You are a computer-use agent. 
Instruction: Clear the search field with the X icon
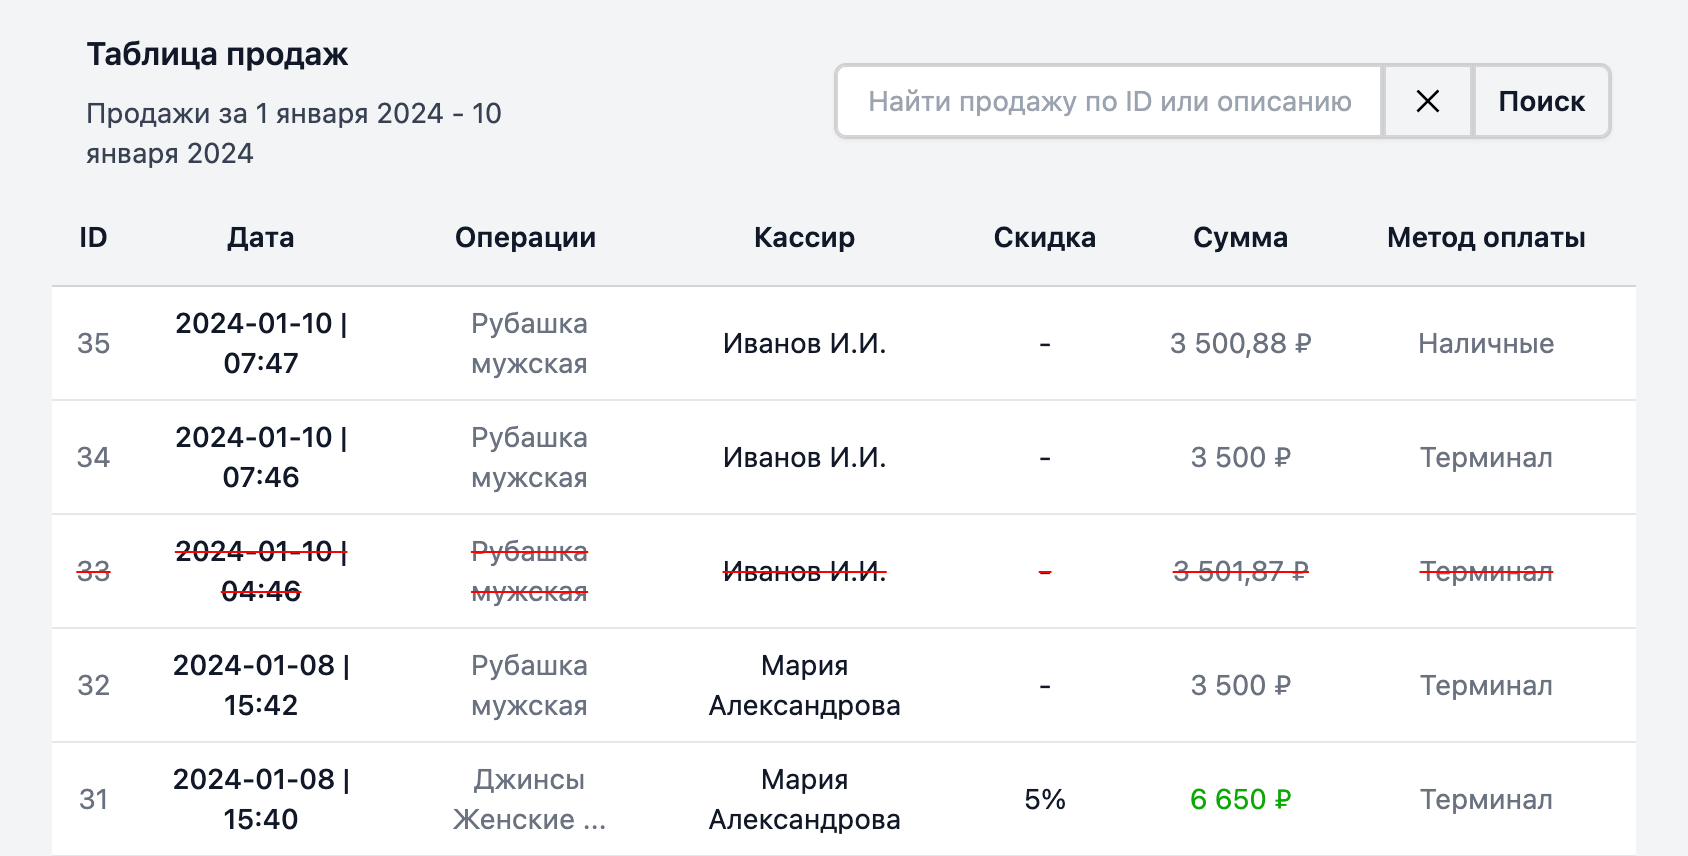pos(1427,101)
